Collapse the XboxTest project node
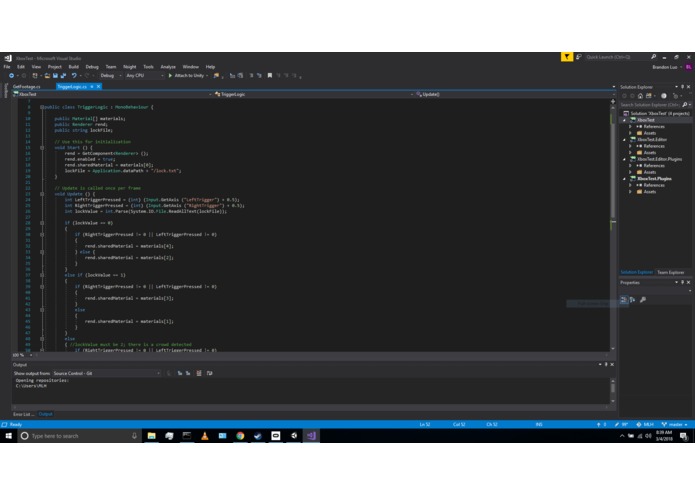The height and width of the screenshot is (494, 695). [625, 120]
